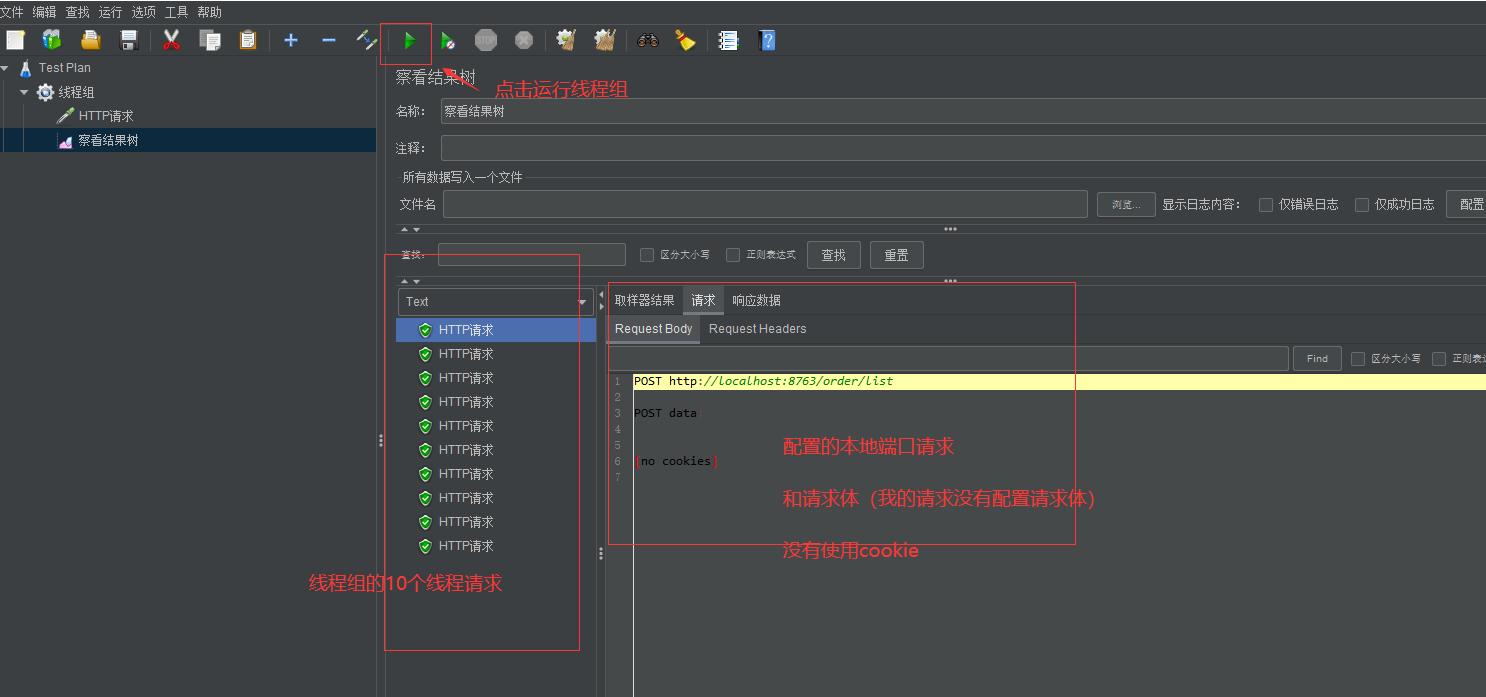Viewport: 1486px width, 697px height.
Task: Toggle 区分大小写 beside the 查找 button
Action: pyautogui.click(x=647, y=255)
